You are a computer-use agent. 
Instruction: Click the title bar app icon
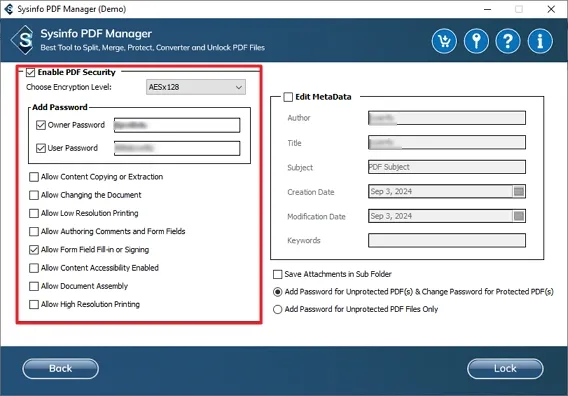click(9, 9)
